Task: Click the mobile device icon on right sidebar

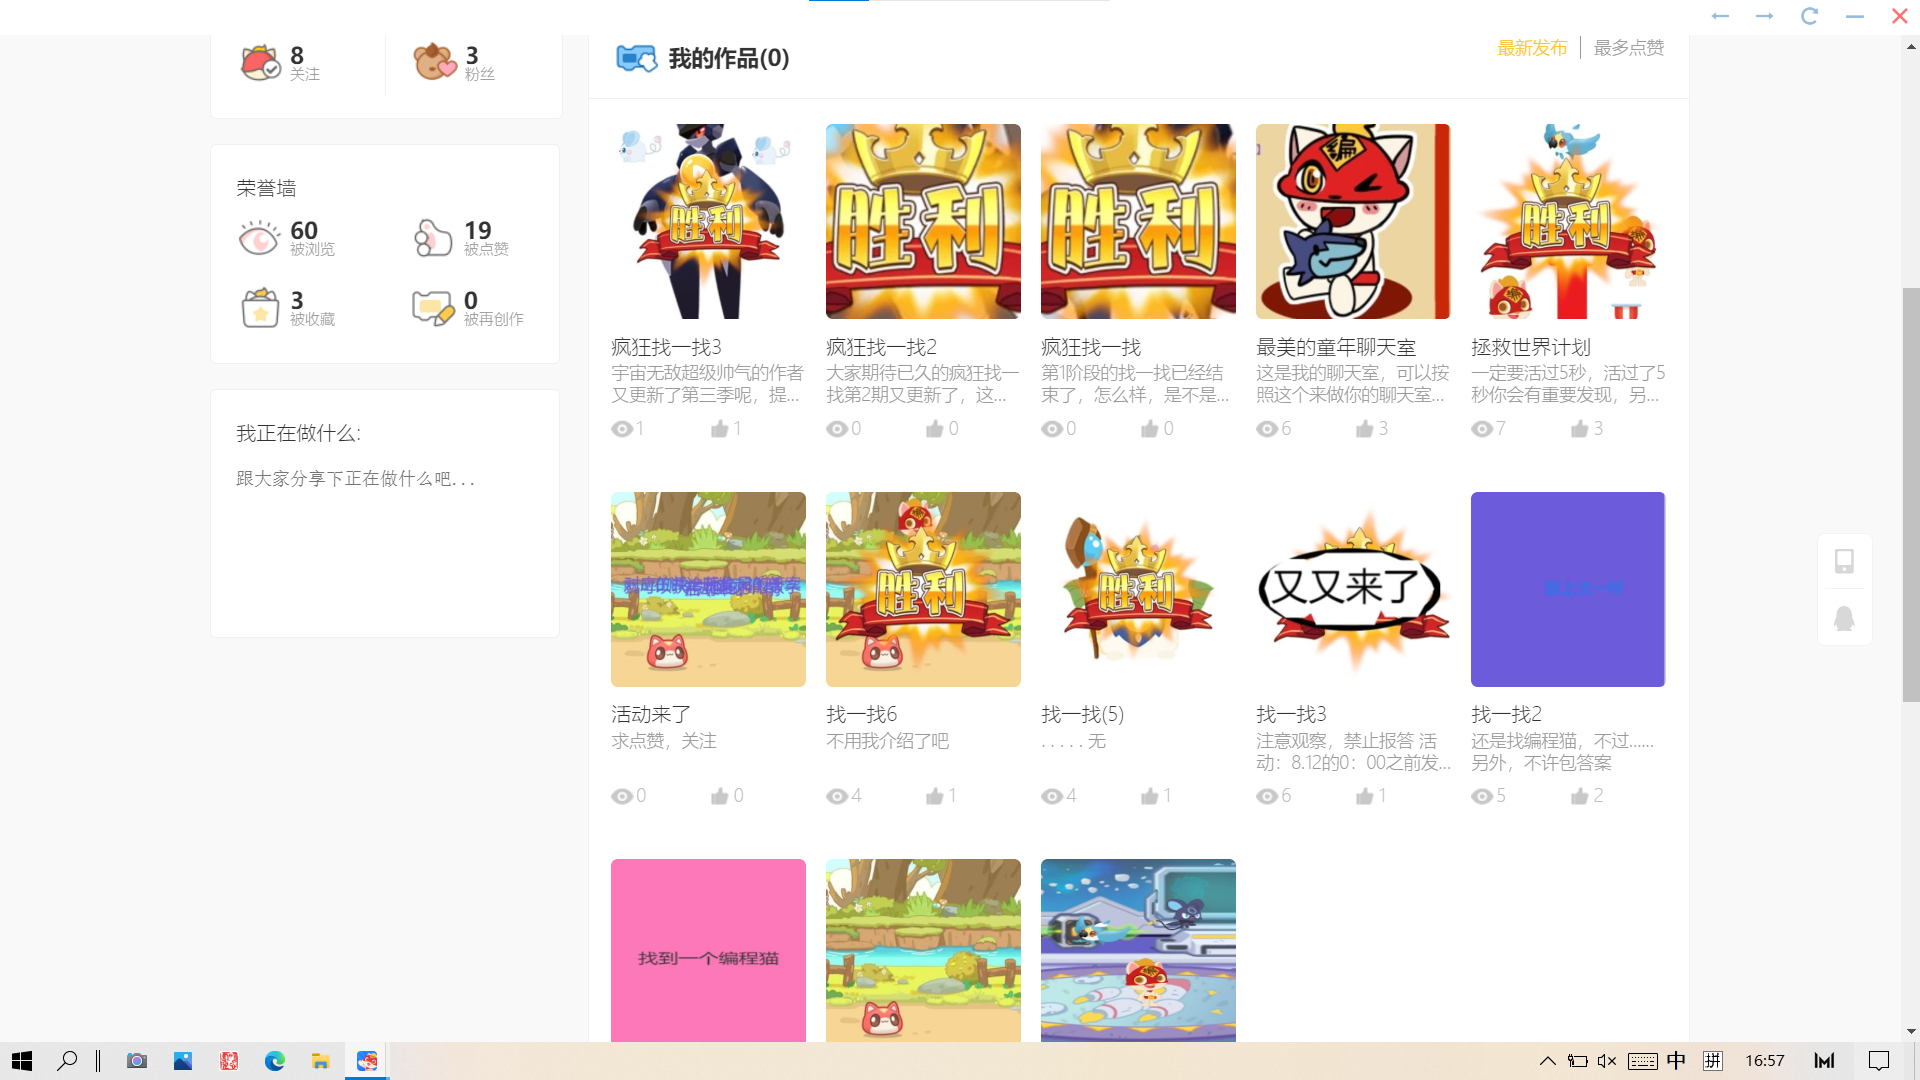Action: (1845, 561)
